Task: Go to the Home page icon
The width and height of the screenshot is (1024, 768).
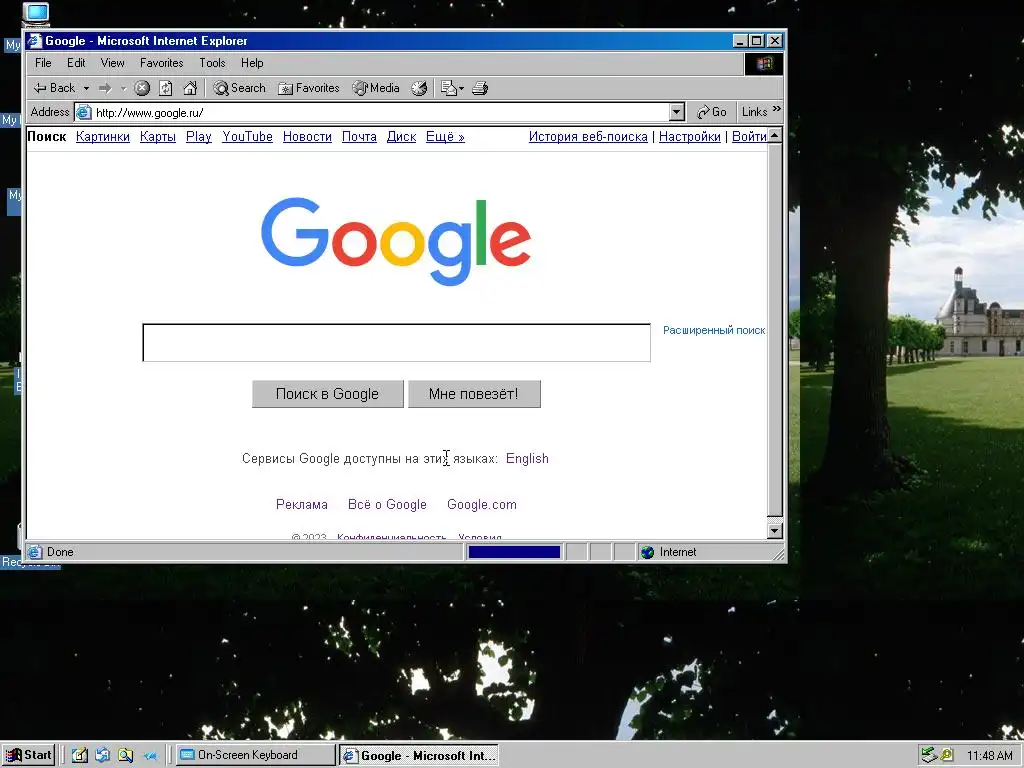Action: [190, 88]
